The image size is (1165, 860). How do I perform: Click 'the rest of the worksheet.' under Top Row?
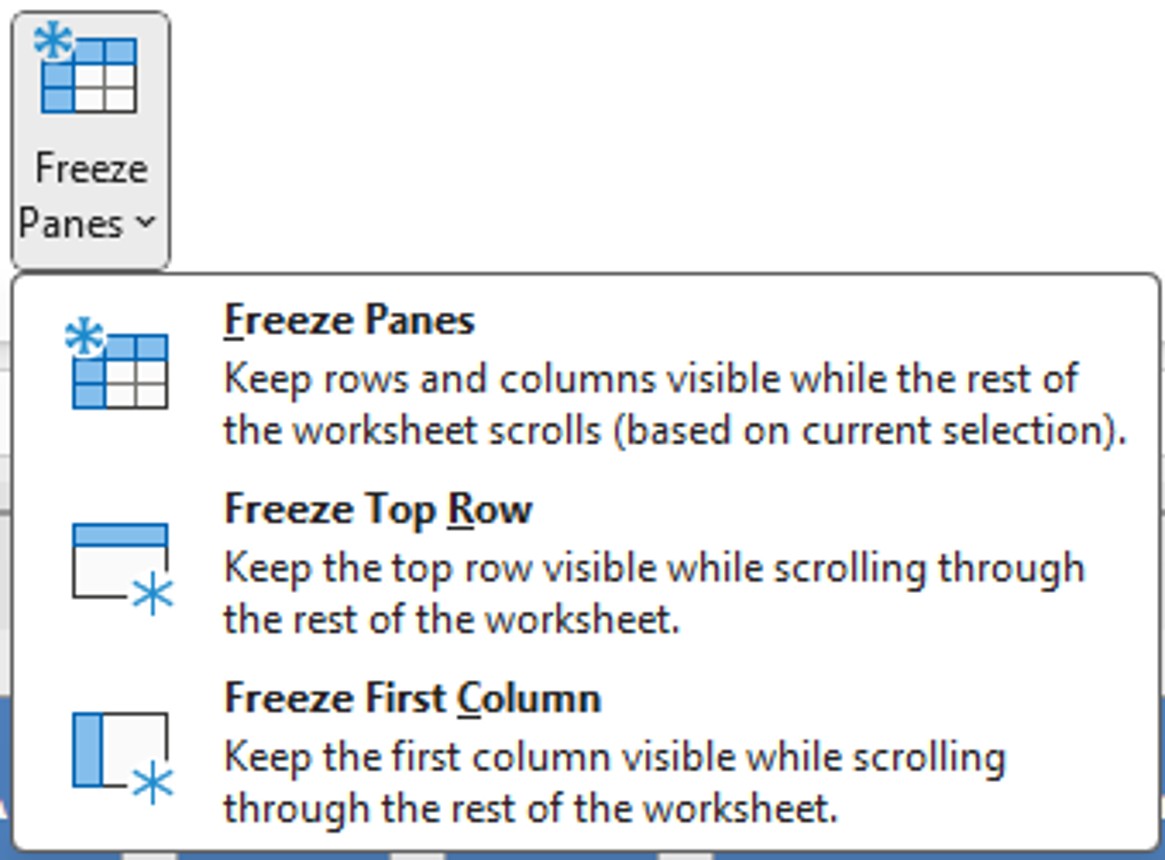click(x=451, y=619)
